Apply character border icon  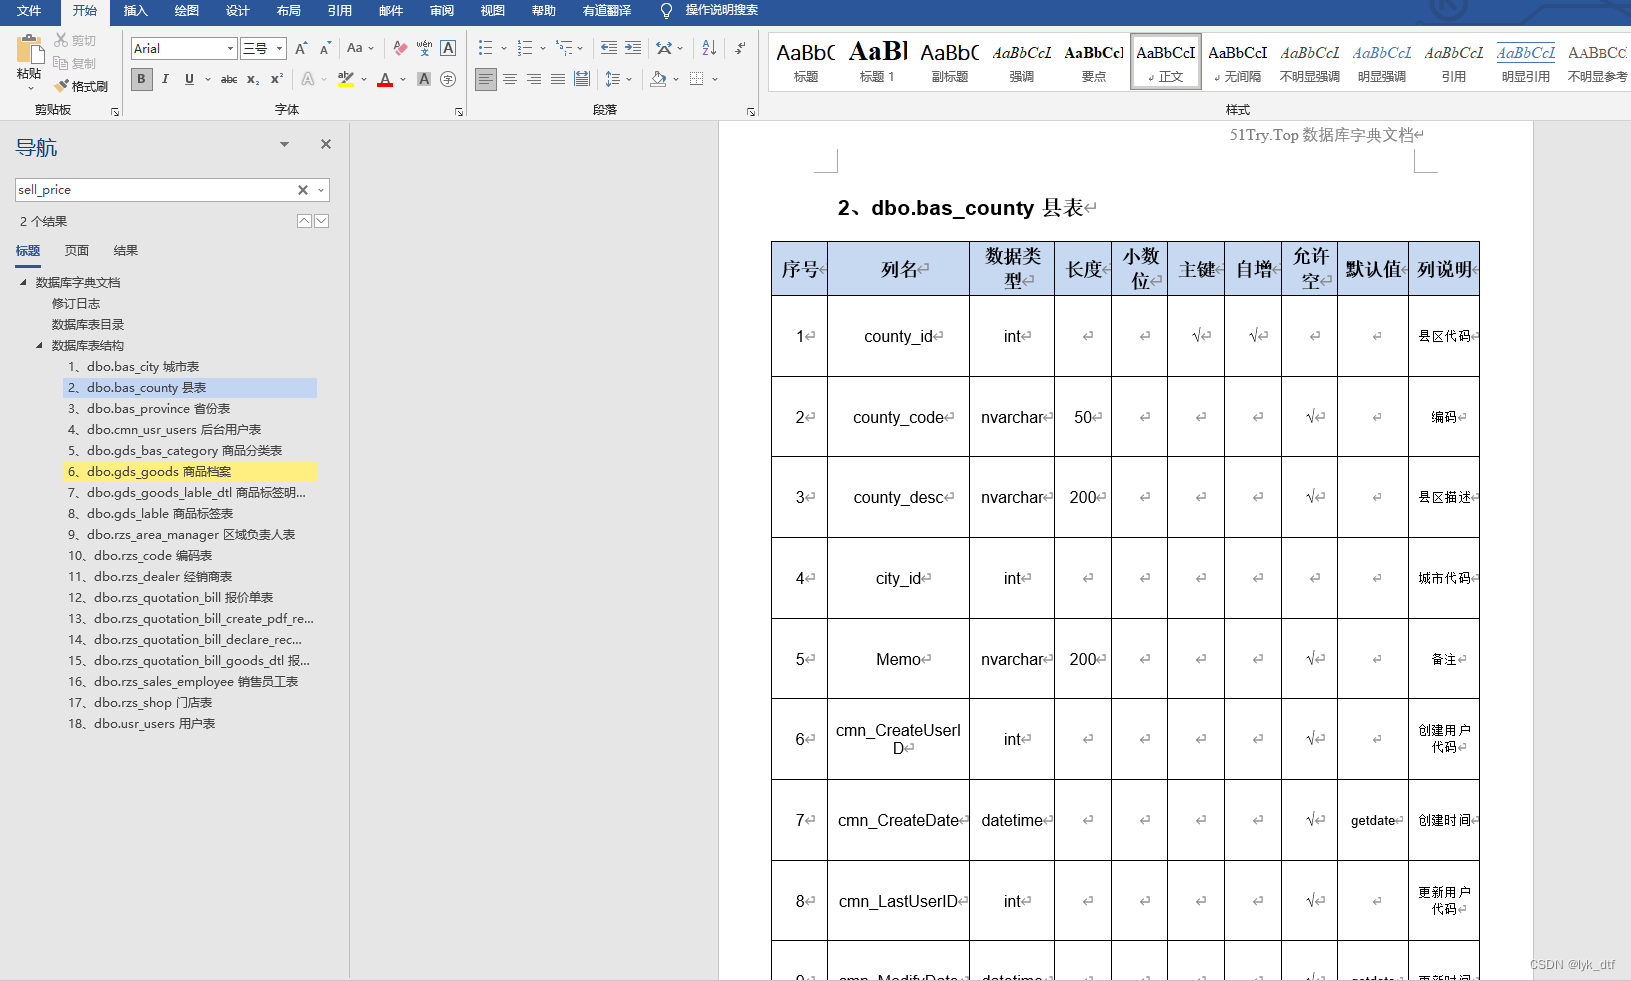coord(448,48)
